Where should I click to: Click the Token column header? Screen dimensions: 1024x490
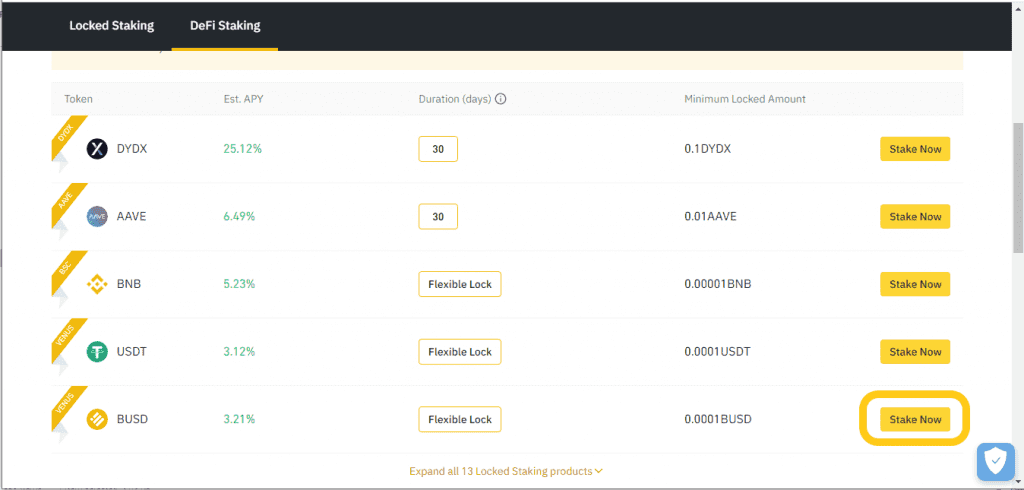[x=78, y=99]
